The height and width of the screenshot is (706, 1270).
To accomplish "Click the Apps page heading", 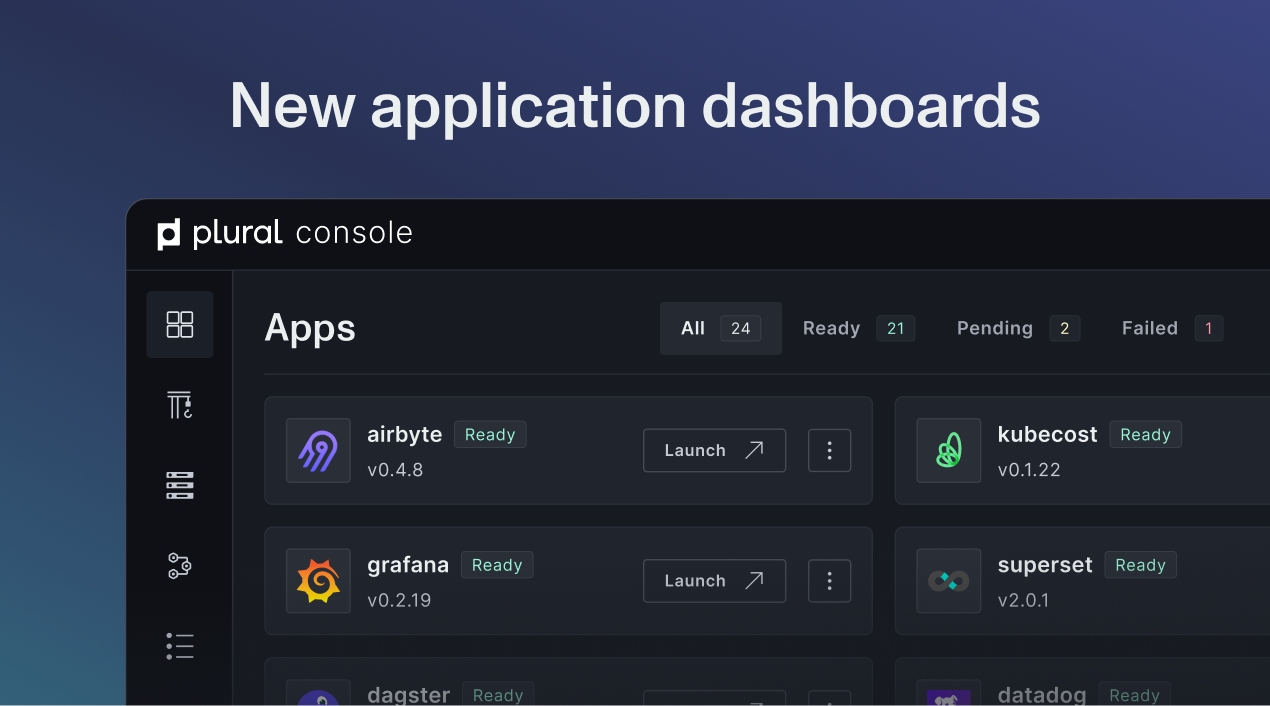I will pos(310,328).
